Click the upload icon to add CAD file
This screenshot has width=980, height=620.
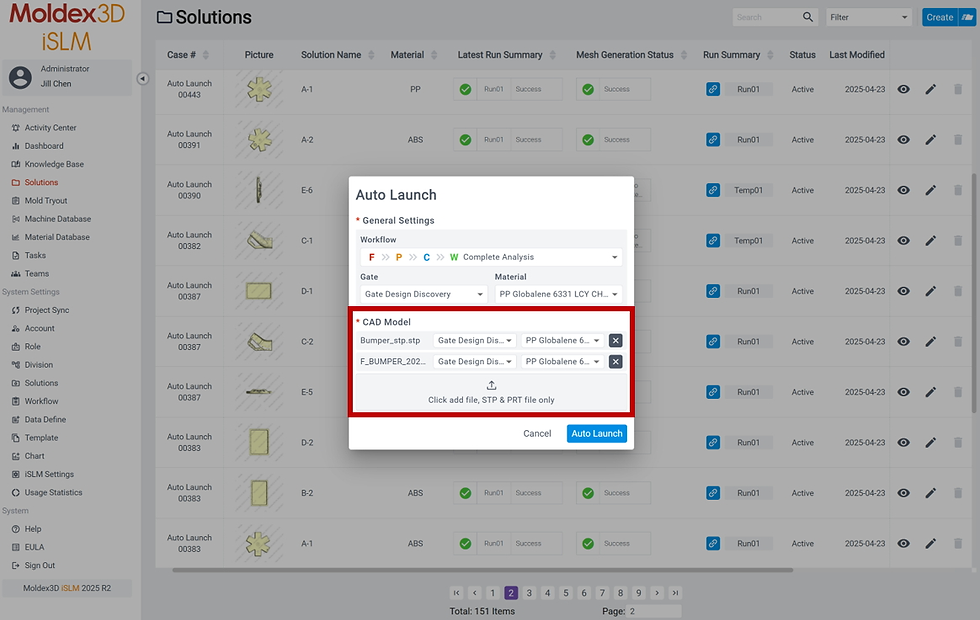point(491,386)
